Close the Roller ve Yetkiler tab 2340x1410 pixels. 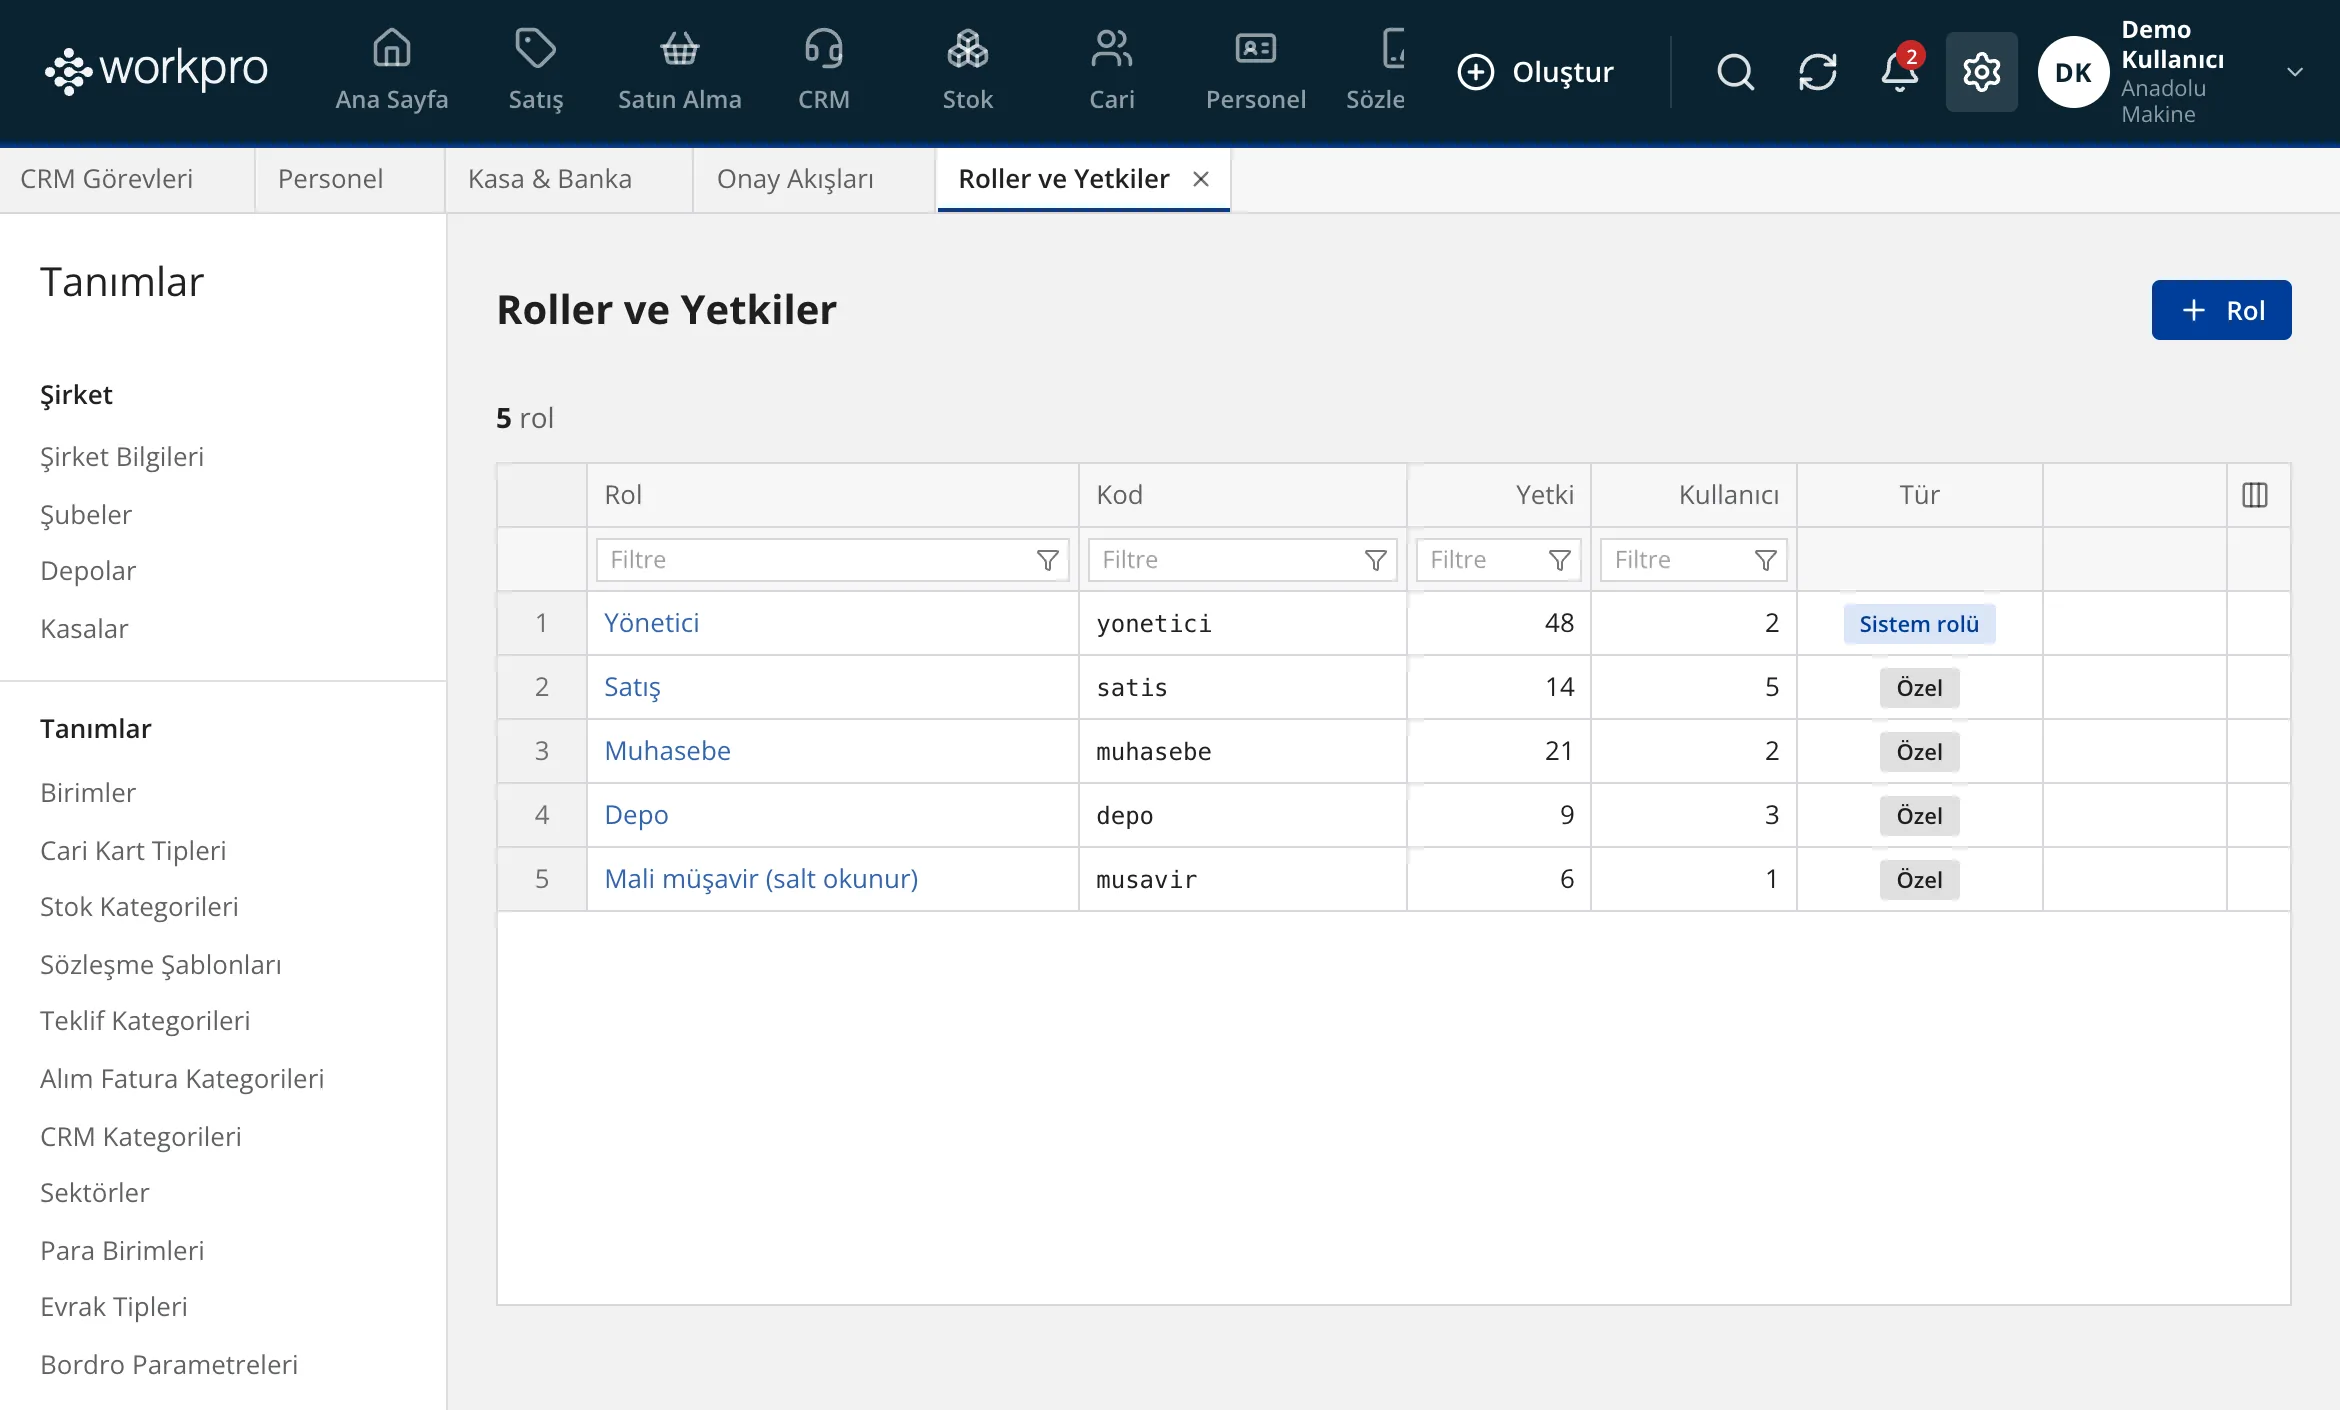point(1201,179)
